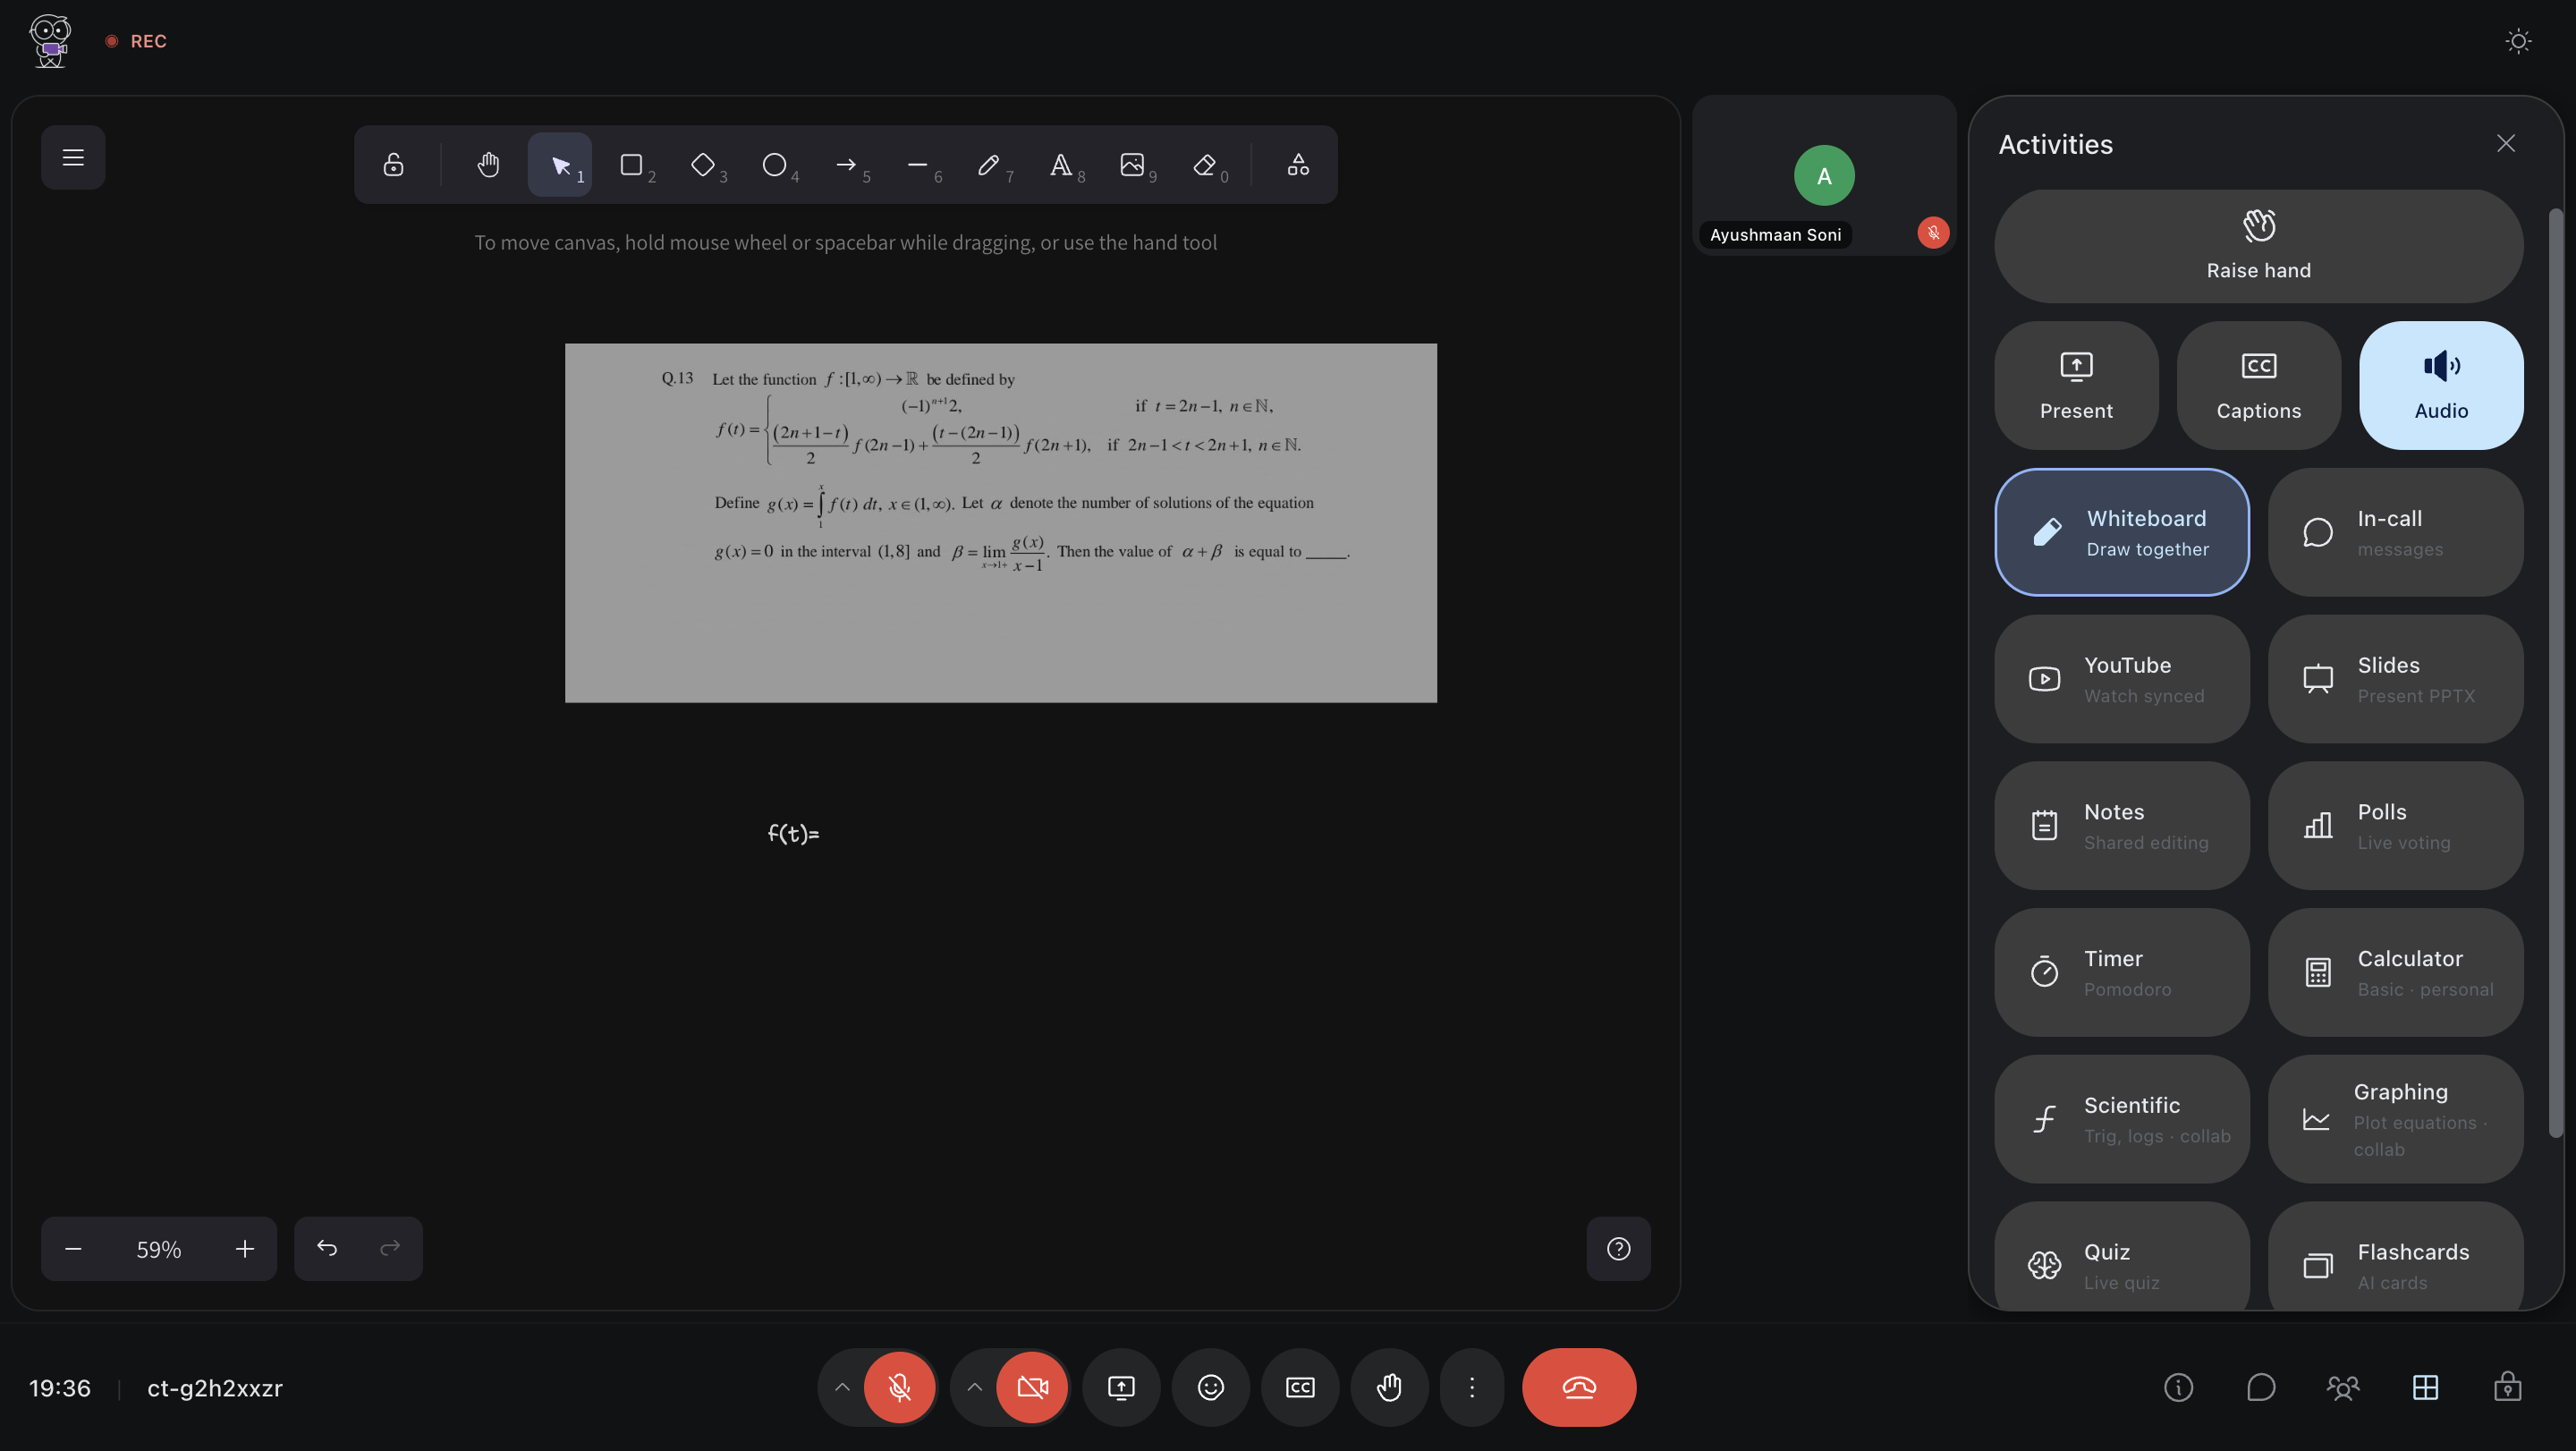Leave call with red hang-up button

click(1579, 1387)
